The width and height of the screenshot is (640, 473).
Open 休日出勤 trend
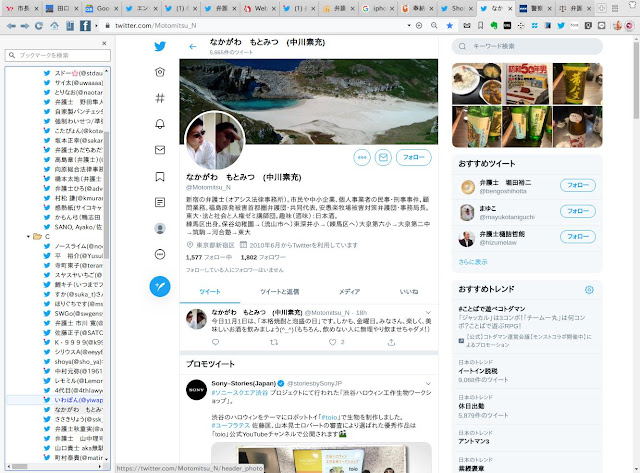471,406
